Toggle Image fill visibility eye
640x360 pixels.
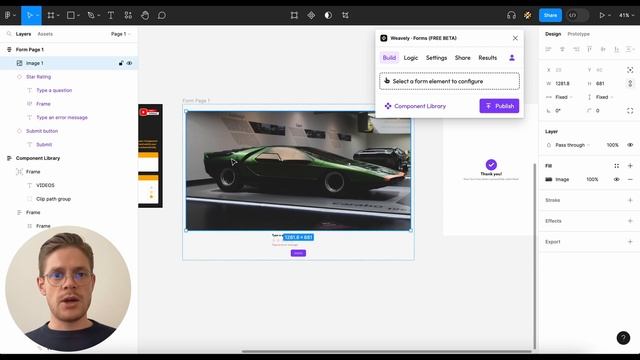coord(616,180)
